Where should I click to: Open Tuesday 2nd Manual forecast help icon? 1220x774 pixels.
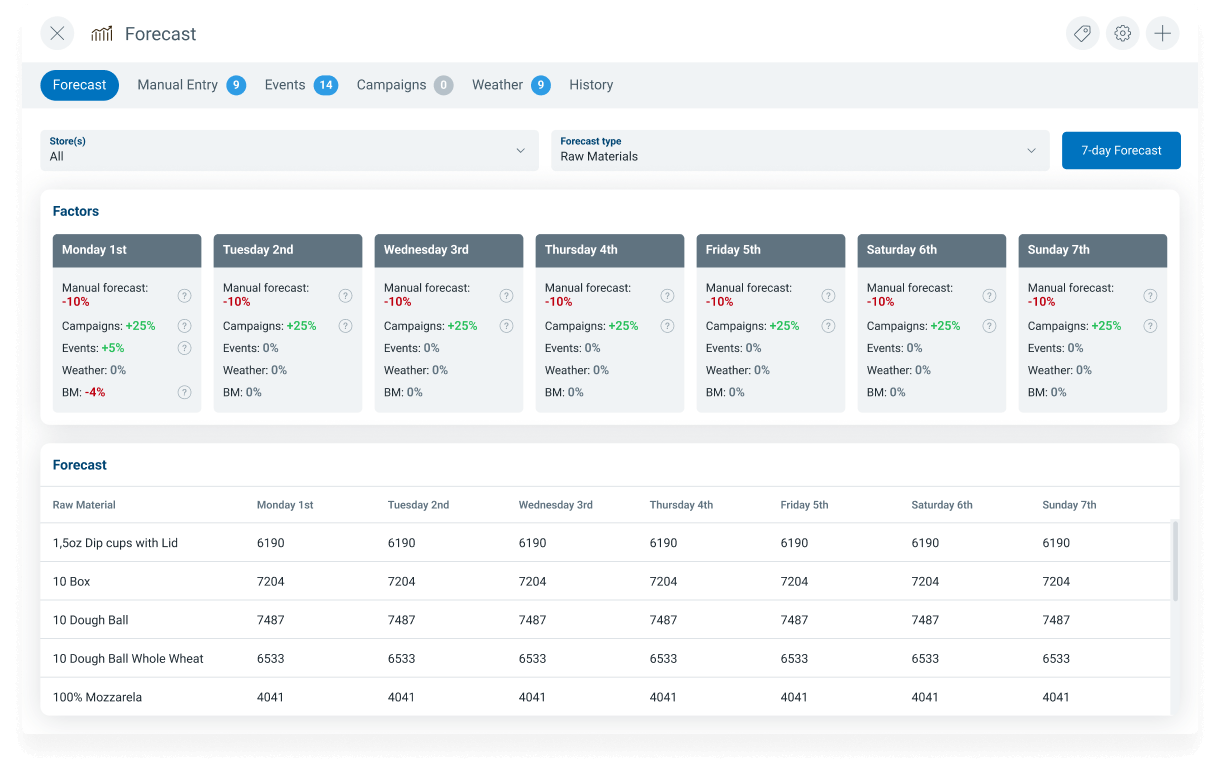pyautogui.click(x=345, y=296)
